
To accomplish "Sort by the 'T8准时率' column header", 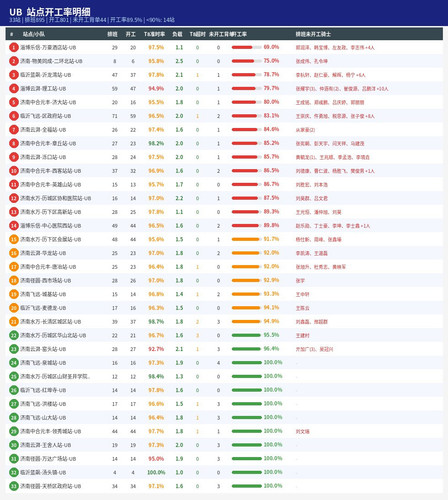I will (154, 34).
